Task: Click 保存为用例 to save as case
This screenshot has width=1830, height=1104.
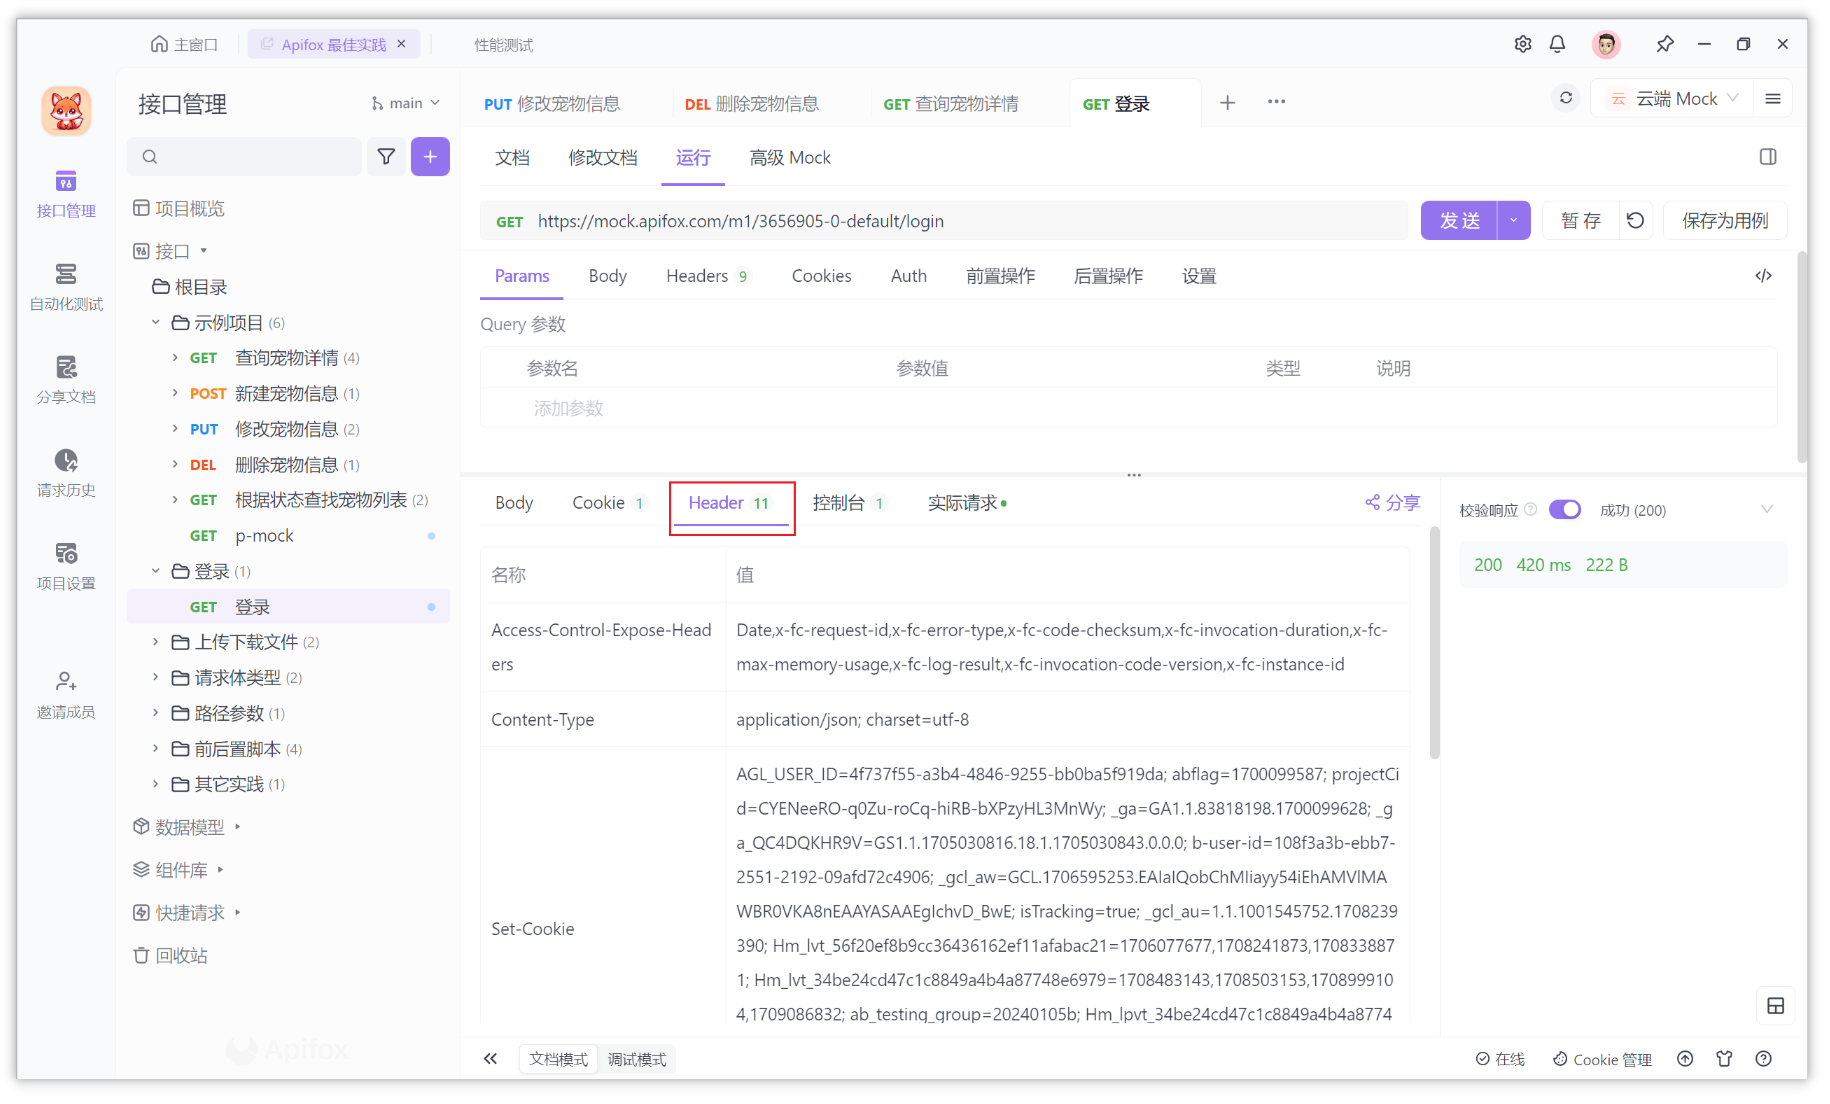Action: click(x=1724, y=220)
